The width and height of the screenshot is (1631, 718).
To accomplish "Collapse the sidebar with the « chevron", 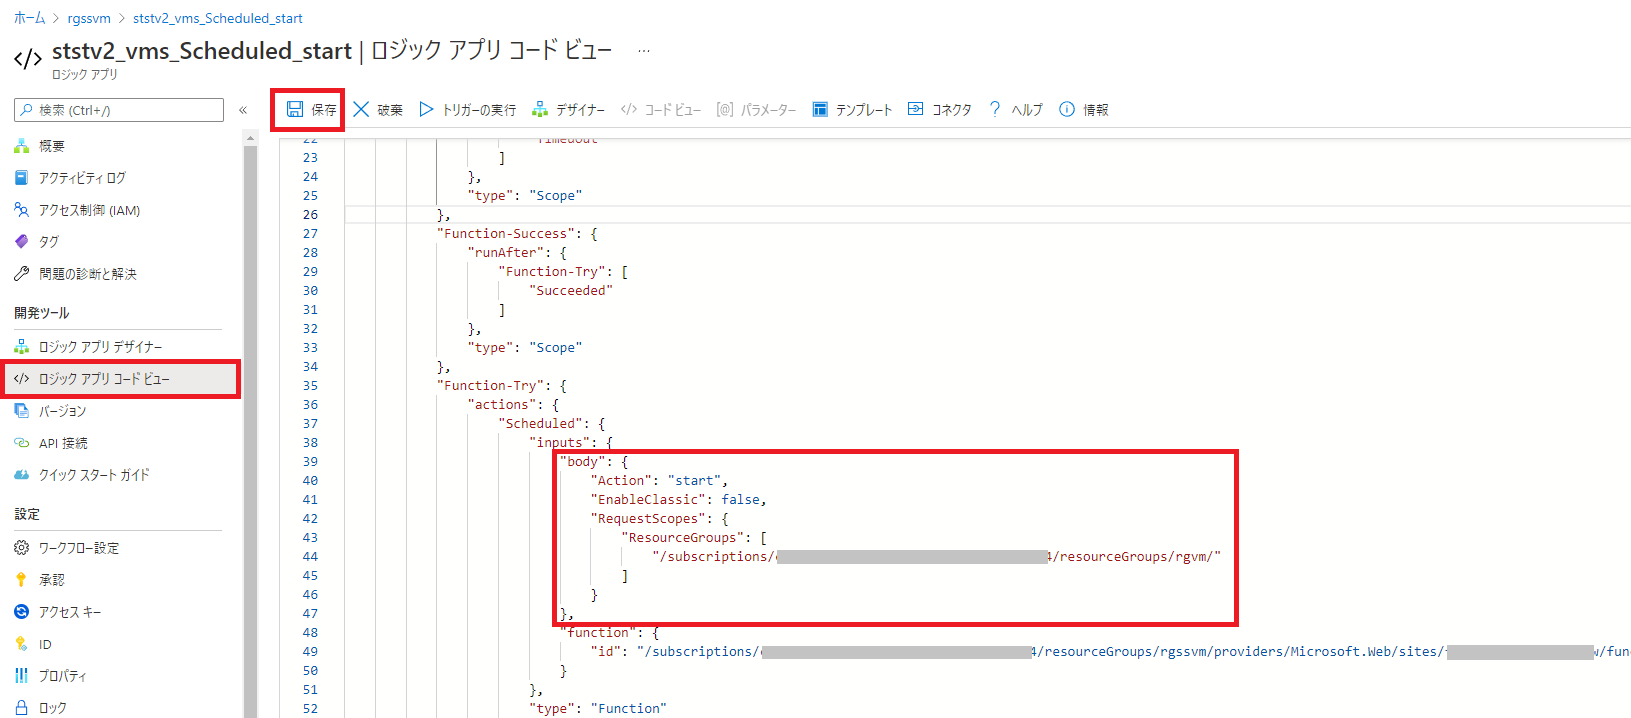I will click(243, 110).
